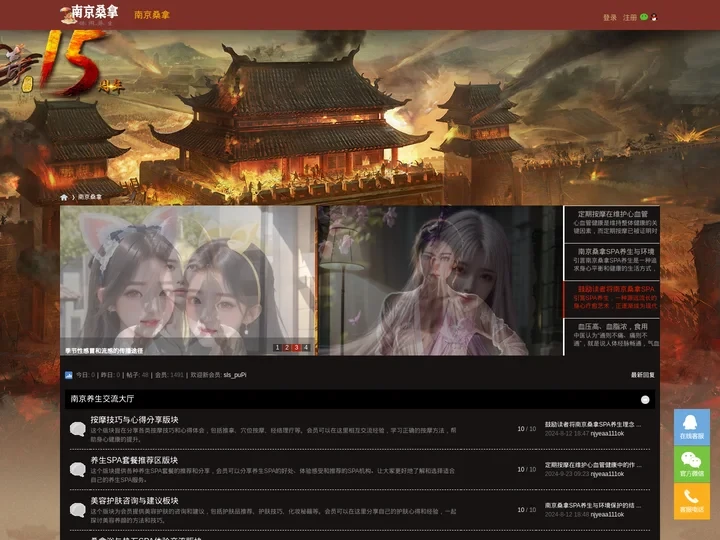Image resolution: width=720 pixels, height=540 pixels.
Task: Open the 美容护肤咨询与建议板块 forum
Action: [134, 501]
